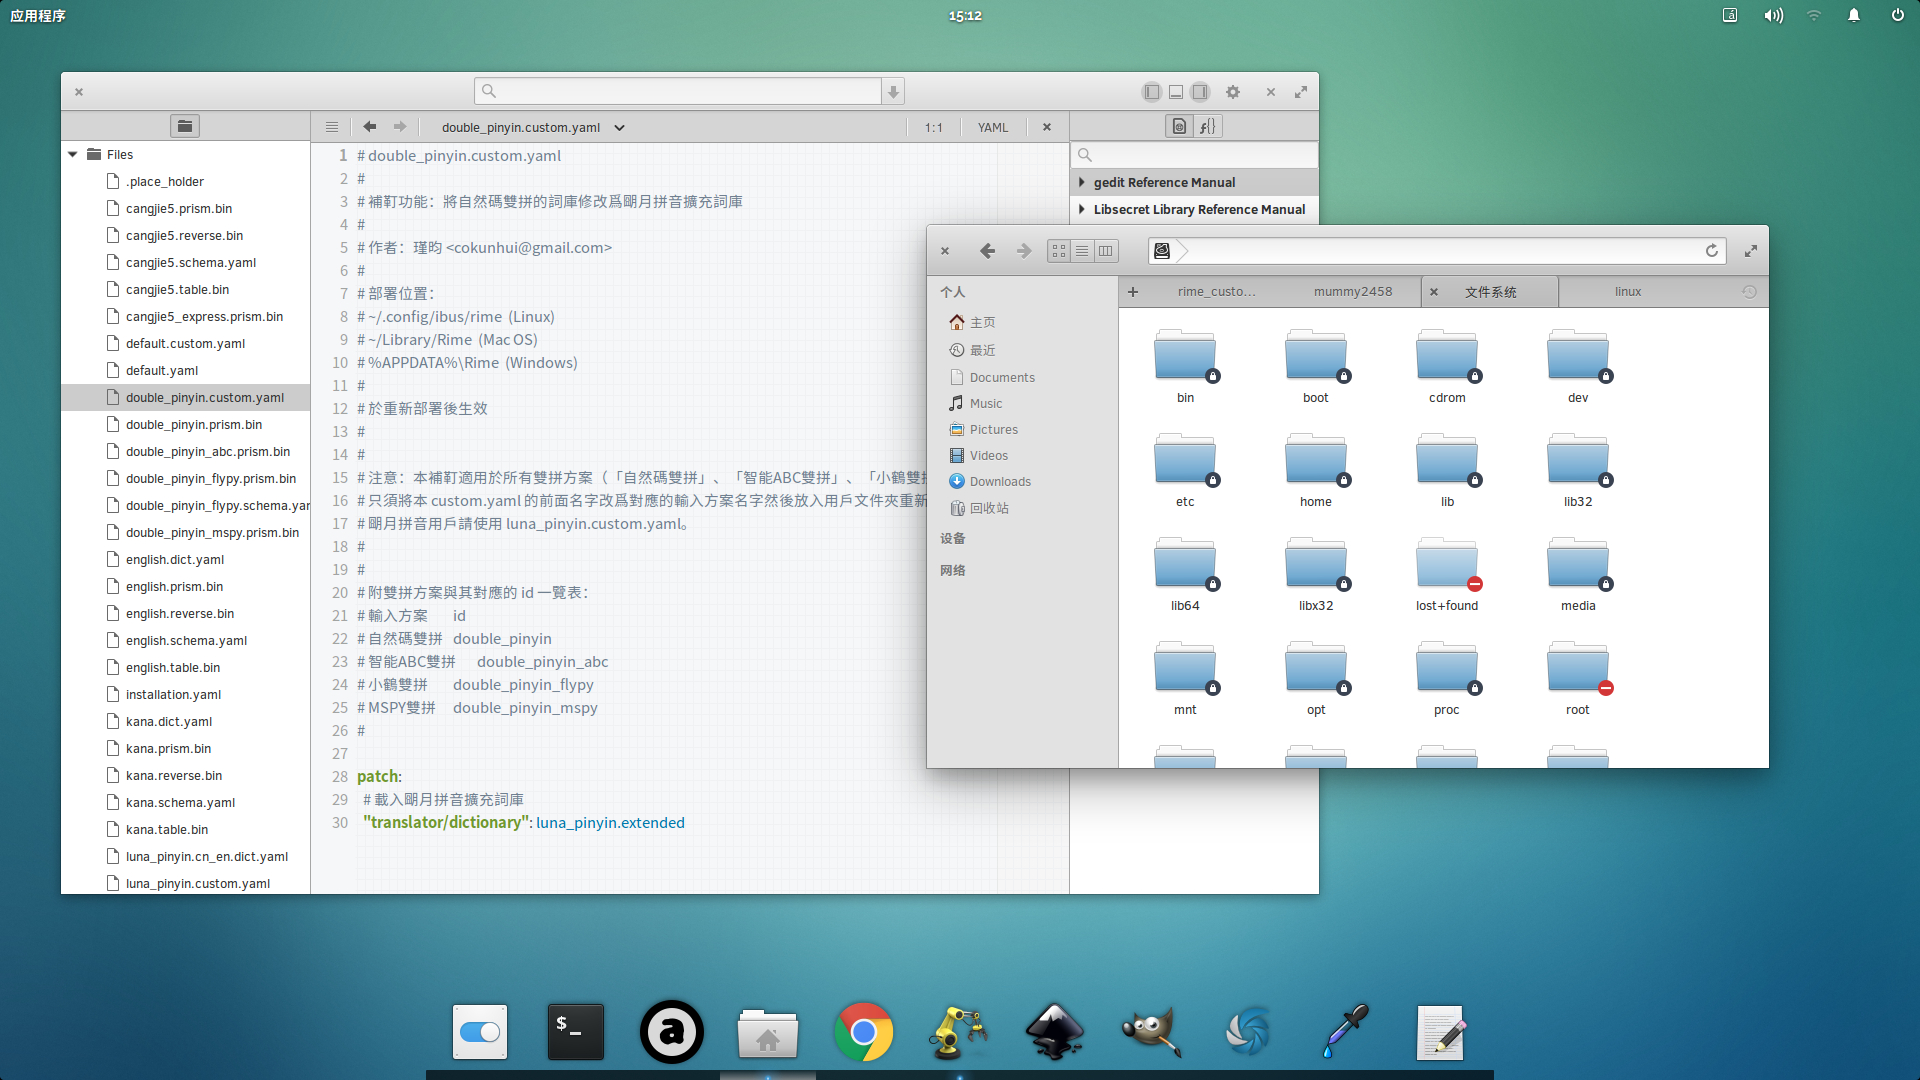This screenshot has height=1080, width=1920.
Task: Click the project tree folder button
Action: coord(185,126)
